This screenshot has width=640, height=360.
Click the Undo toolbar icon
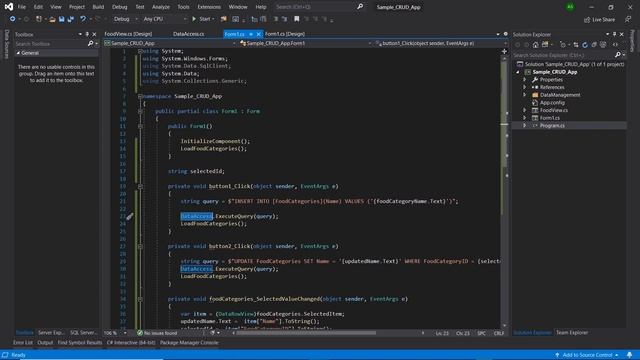83,19
